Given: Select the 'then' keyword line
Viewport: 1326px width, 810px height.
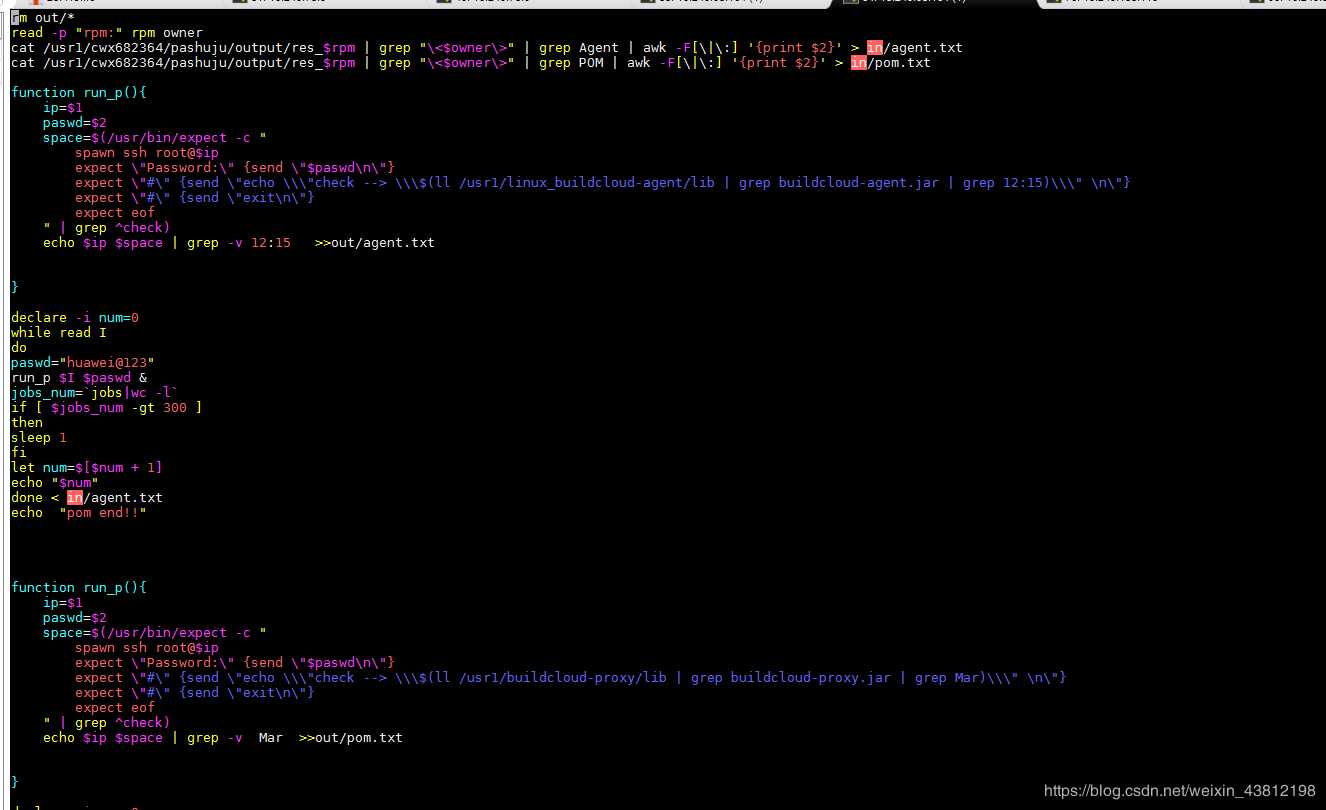Looking at the screenshot, I should pyautogui.click(x=27, y=422).
